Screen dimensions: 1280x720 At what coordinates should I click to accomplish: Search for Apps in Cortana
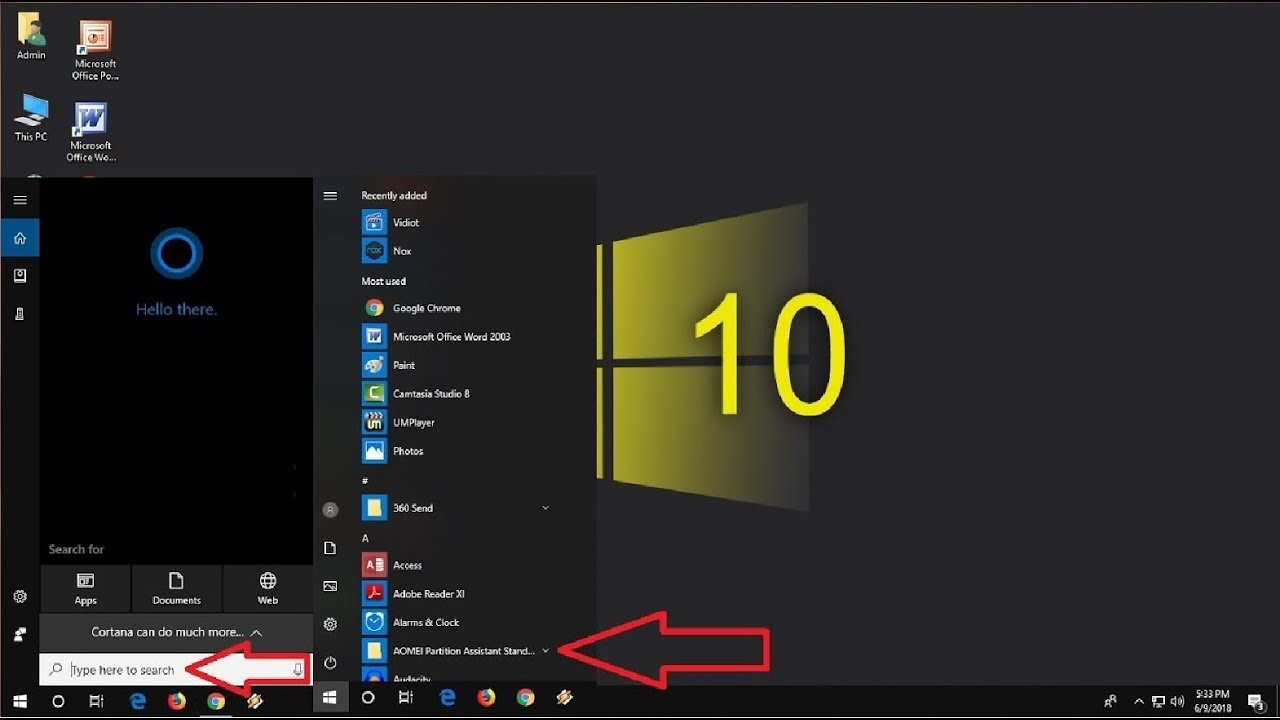[85, 589]
